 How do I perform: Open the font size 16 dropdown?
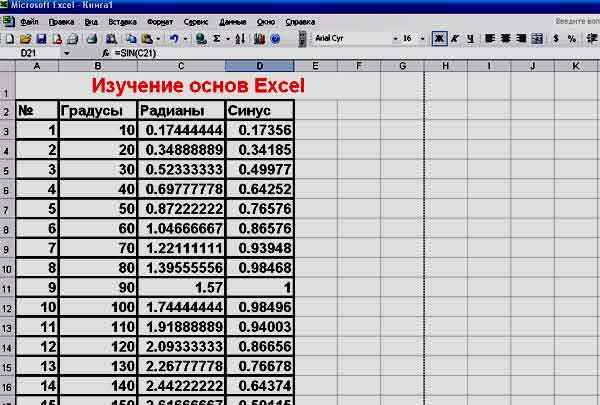pos(422,39)
